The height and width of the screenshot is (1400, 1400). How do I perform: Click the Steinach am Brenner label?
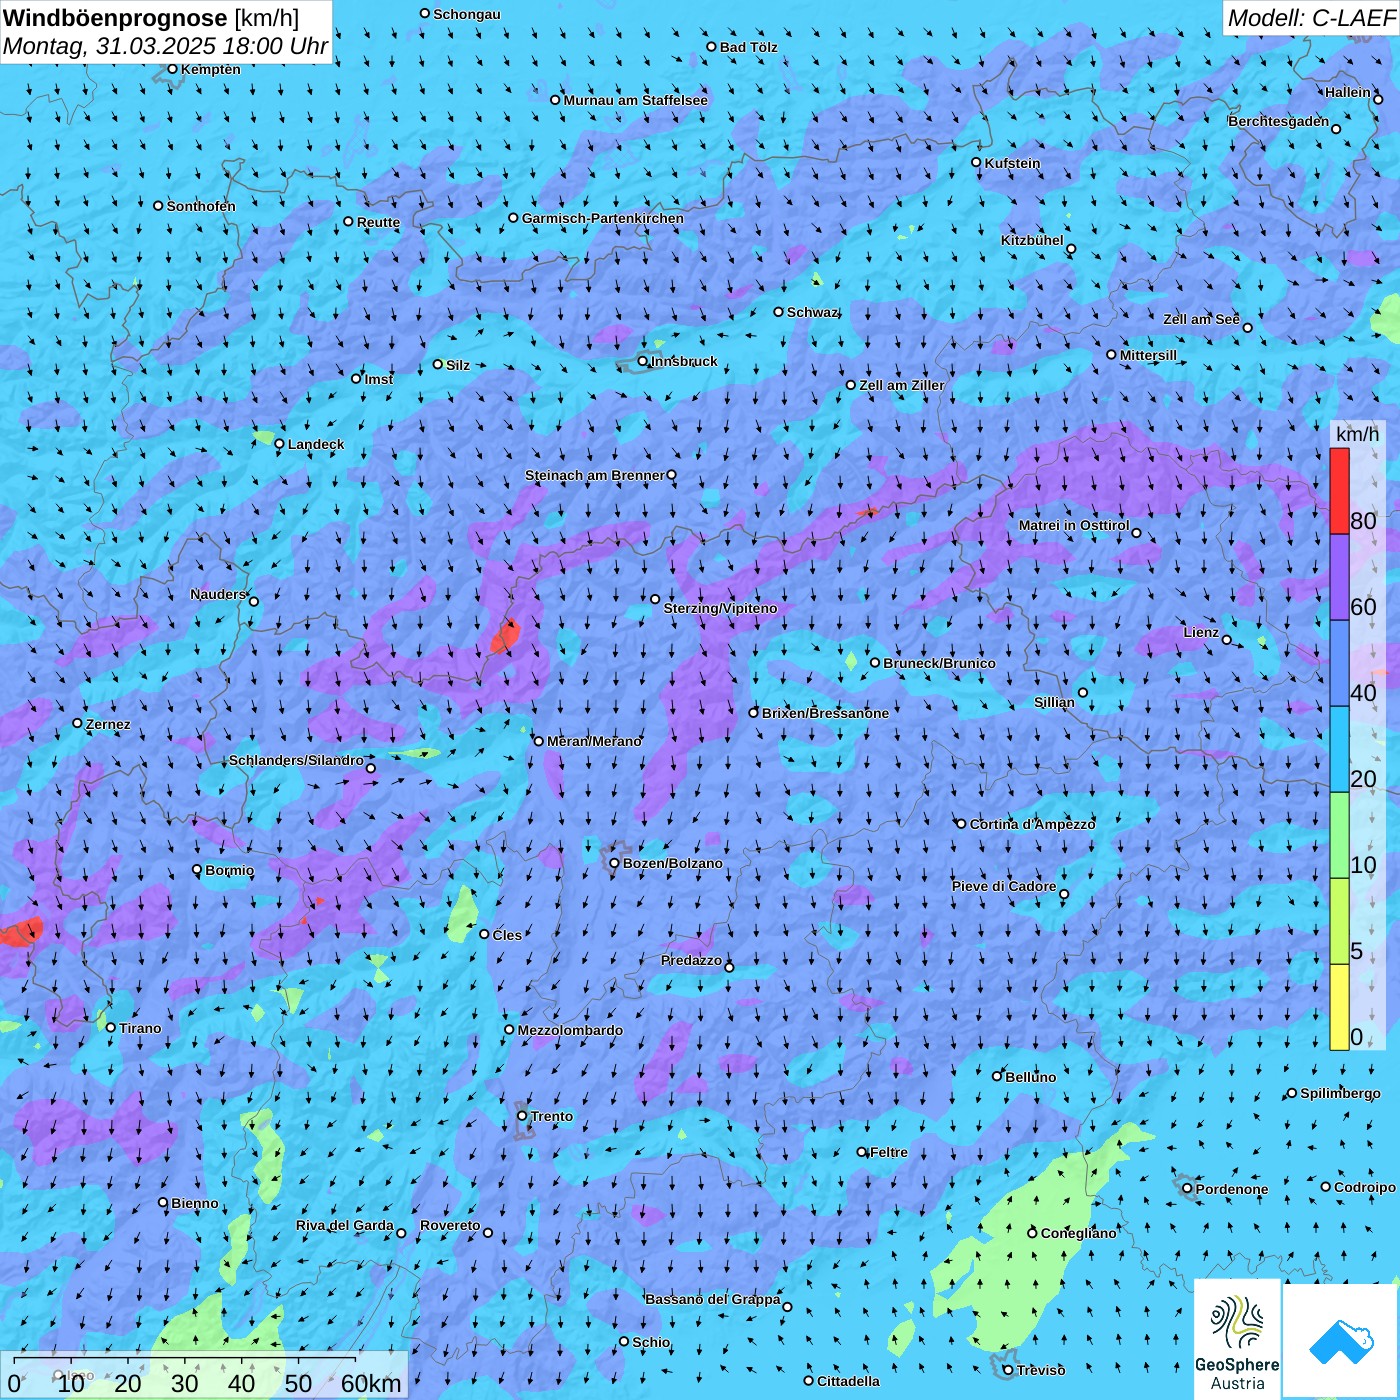tap(595, 475)
